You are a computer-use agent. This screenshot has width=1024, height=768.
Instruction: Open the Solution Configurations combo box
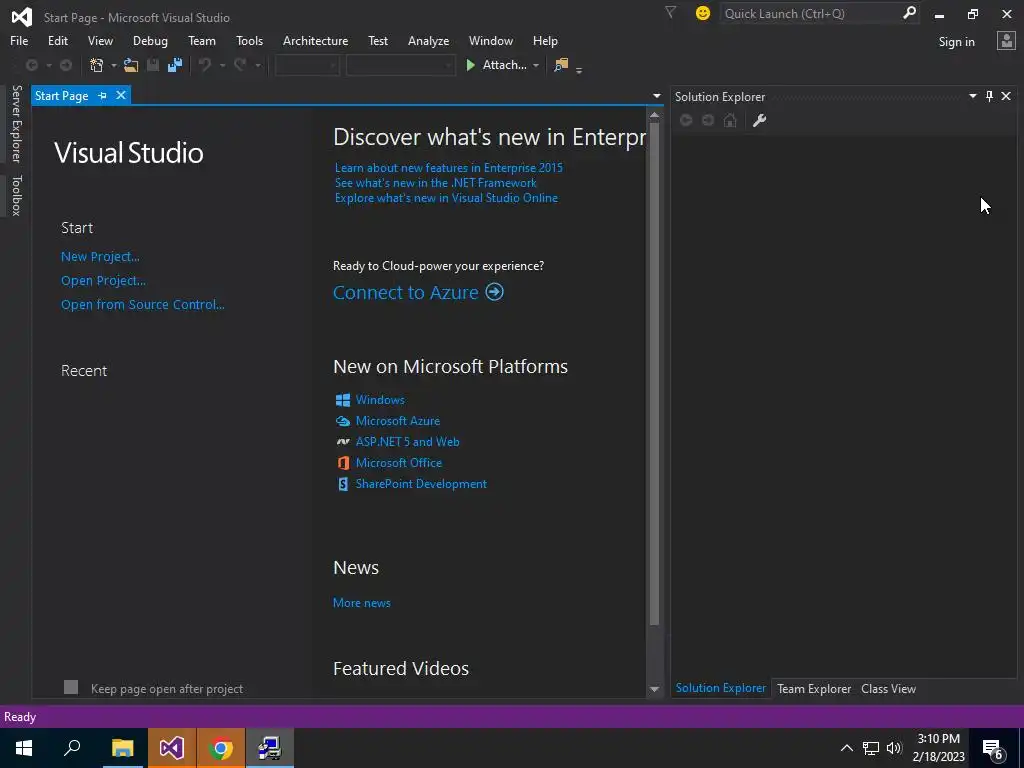point(307,65)
